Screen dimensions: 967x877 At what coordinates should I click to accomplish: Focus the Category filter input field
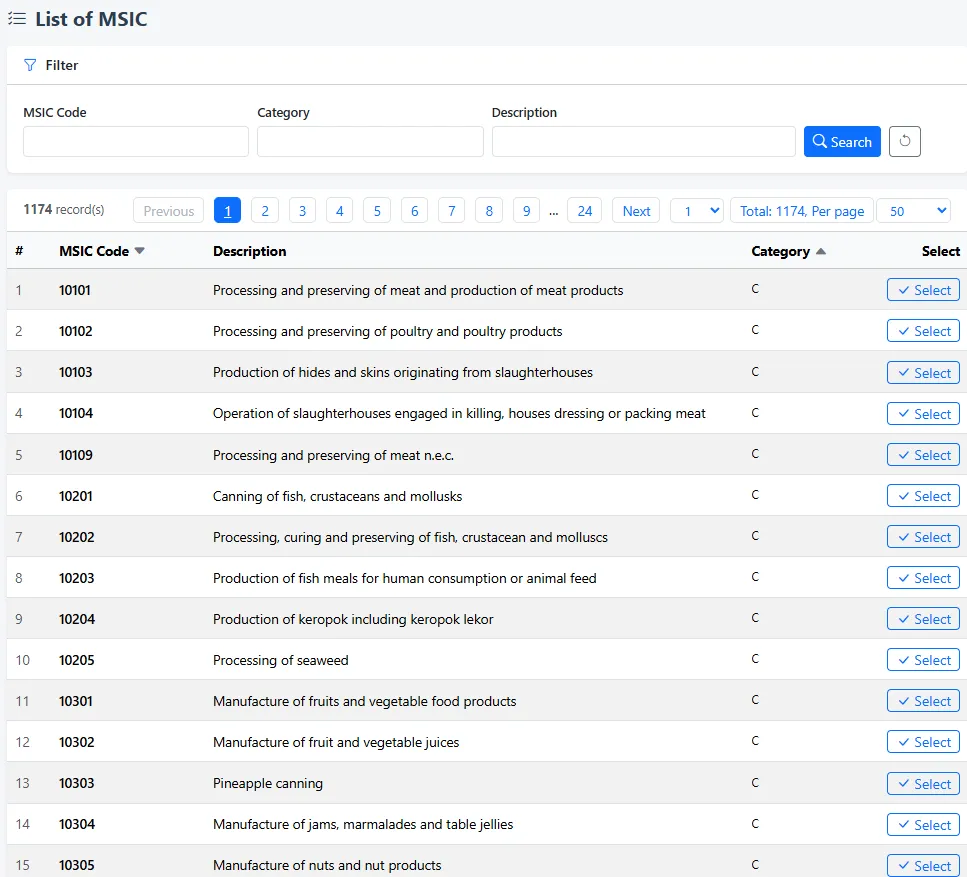coord(370,141)
